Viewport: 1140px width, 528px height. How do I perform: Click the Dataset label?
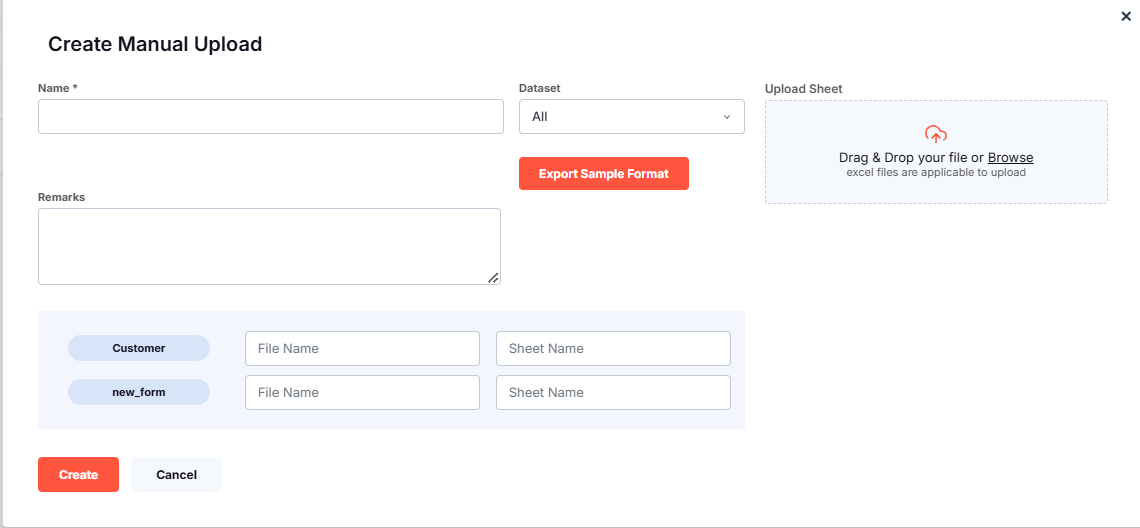539,88
